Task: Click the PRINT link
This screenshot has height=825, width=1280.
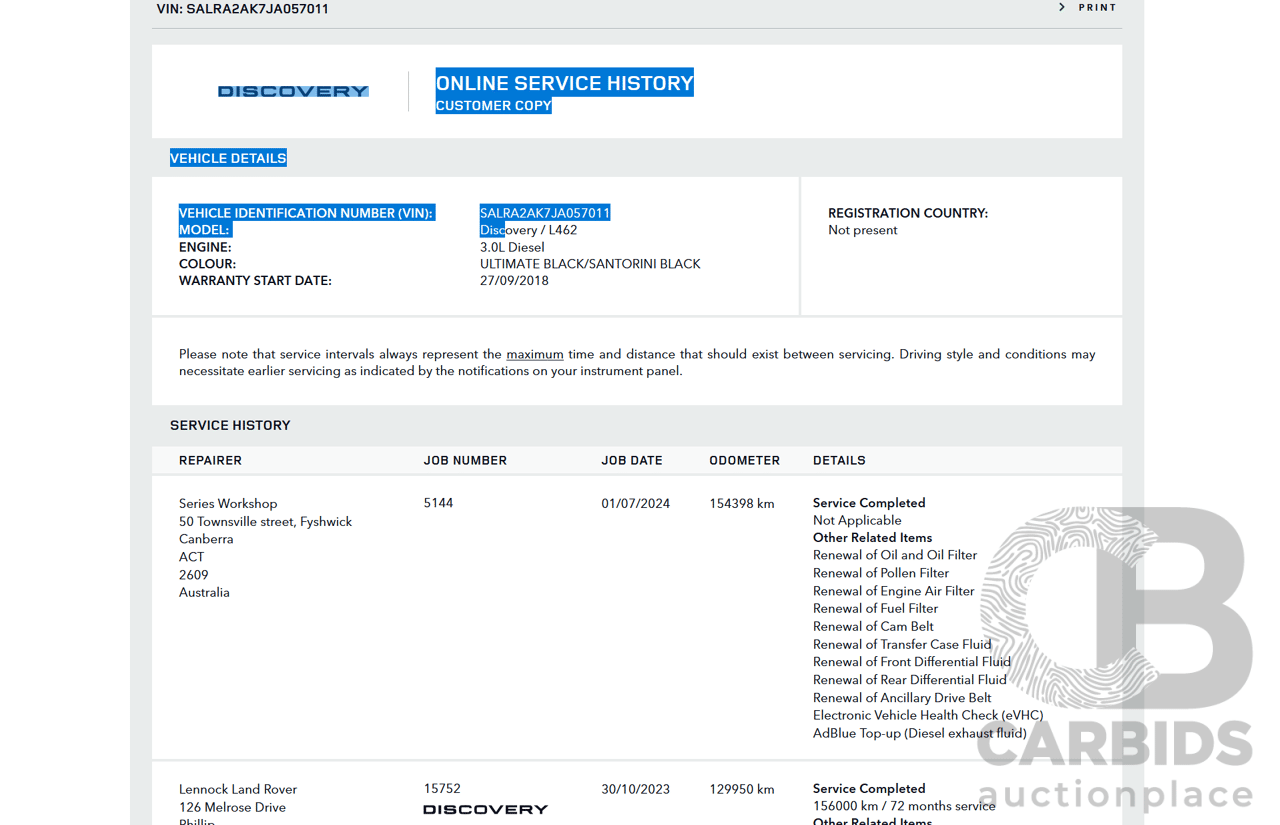Action: pos(1097,8)
